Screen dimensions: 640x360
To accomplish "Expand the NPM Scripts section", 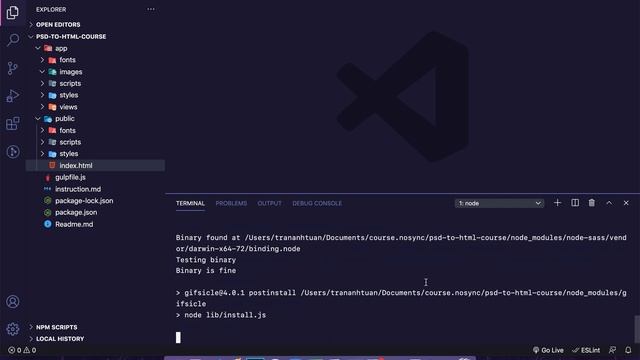I will click(56, 327).
